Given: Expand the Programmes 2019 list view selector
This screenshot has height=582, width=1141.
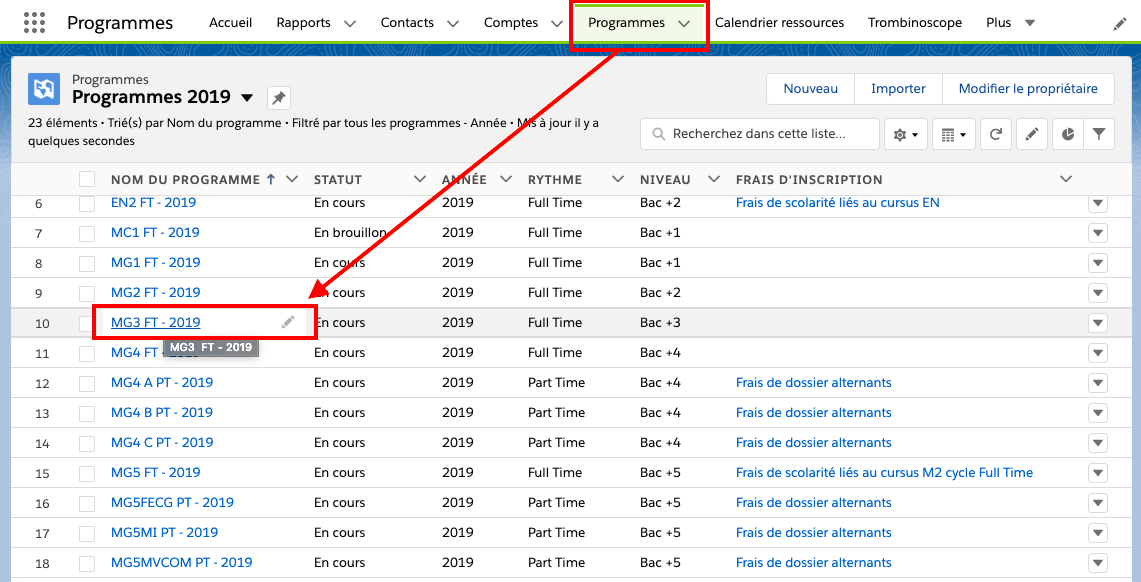Looking at the screenshot, I should [247, 98].
